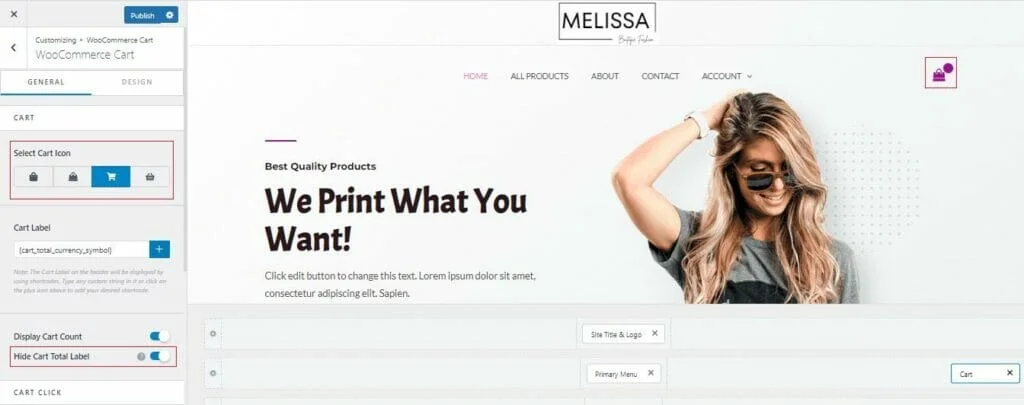Open the ALL PRODUCTS menu item
1024x405 pixels.
tap(539, 76)
